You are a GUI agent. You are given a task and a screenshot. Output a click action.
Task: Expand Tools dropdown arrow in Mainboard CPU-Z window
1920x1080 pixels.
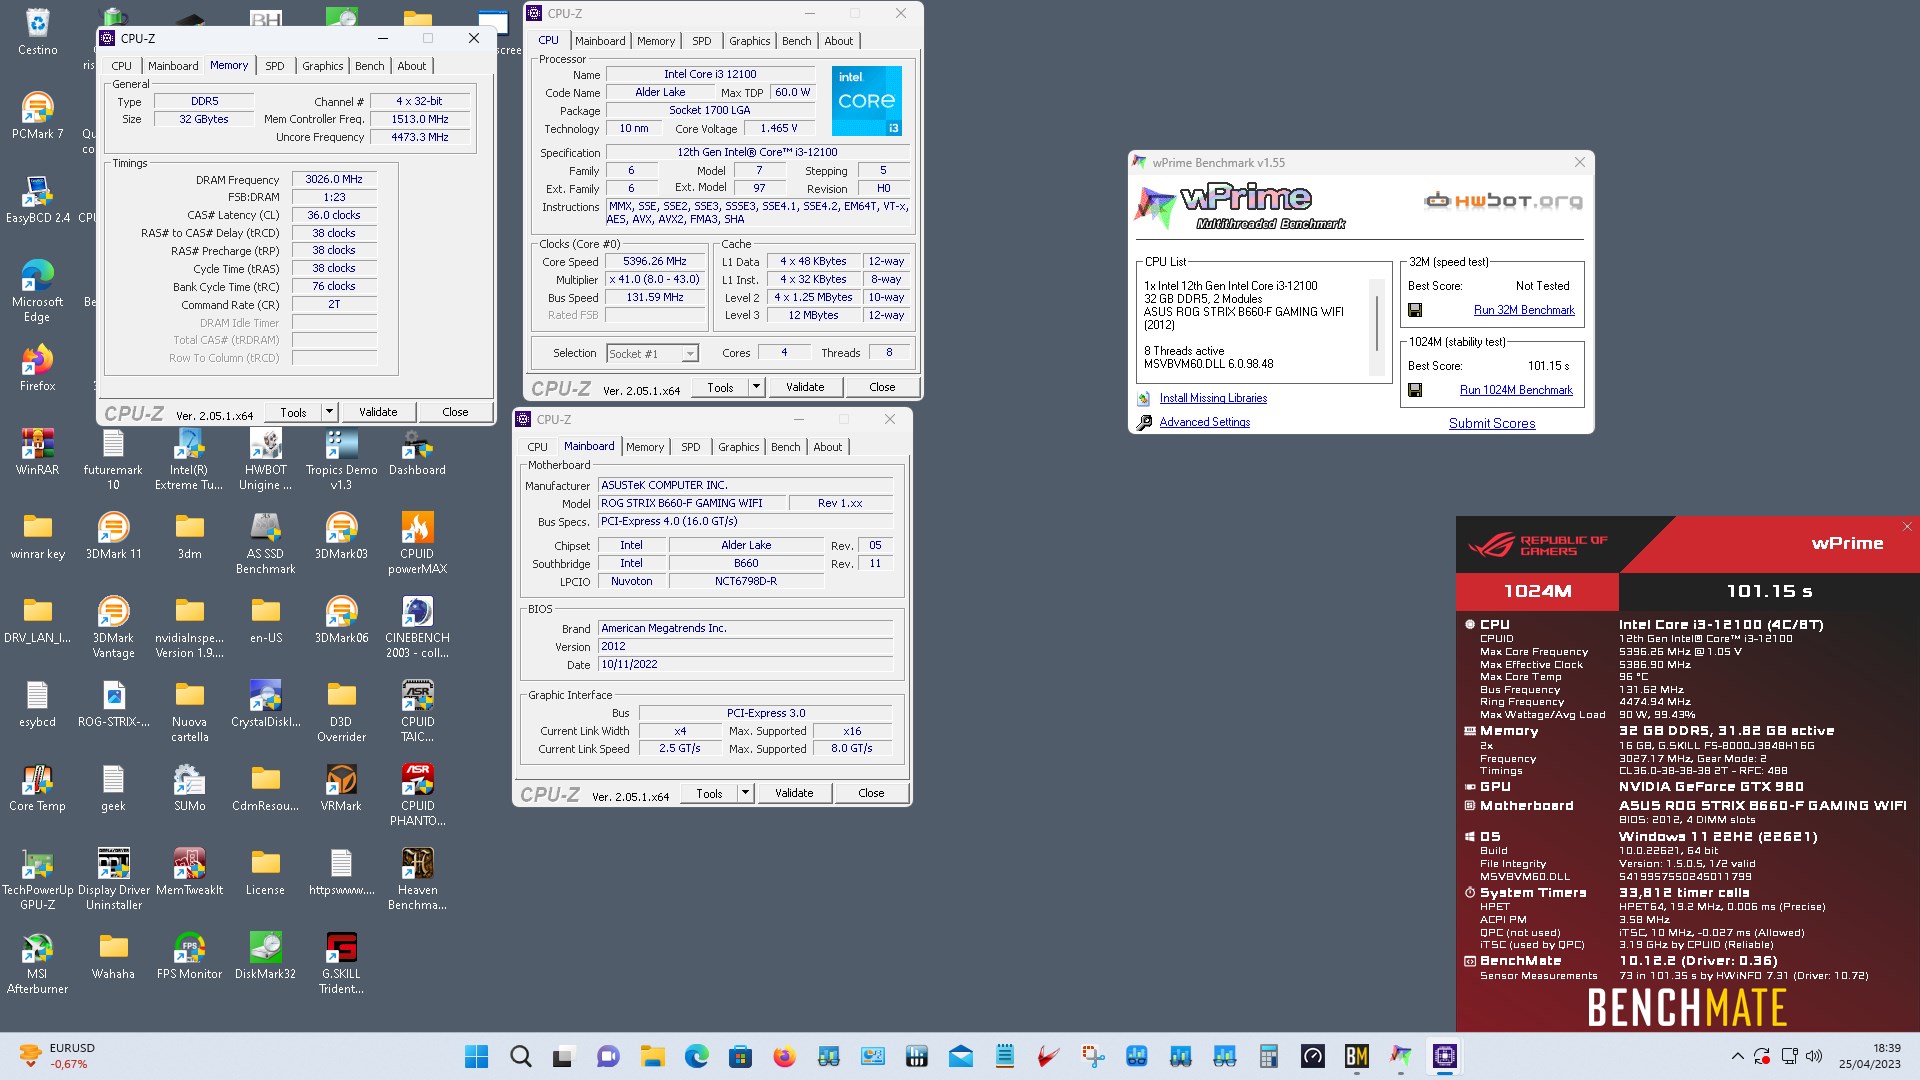coord(745,793)
